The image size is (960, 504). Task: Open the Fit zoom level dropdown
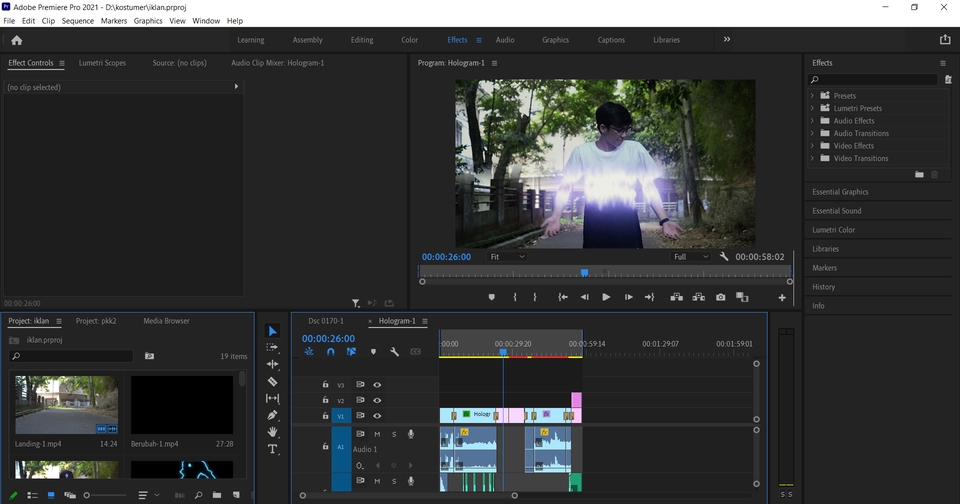507,257
